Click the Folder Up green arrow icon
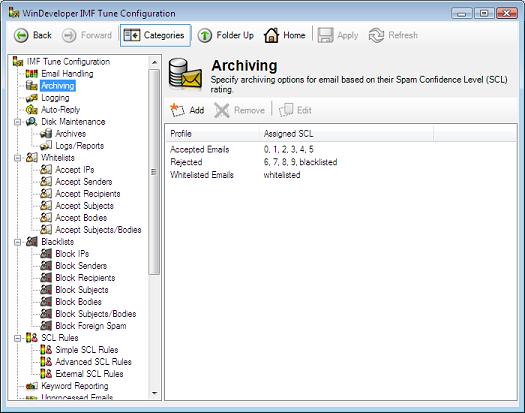This screenshot has height=413, width=525. coord(205,36)
